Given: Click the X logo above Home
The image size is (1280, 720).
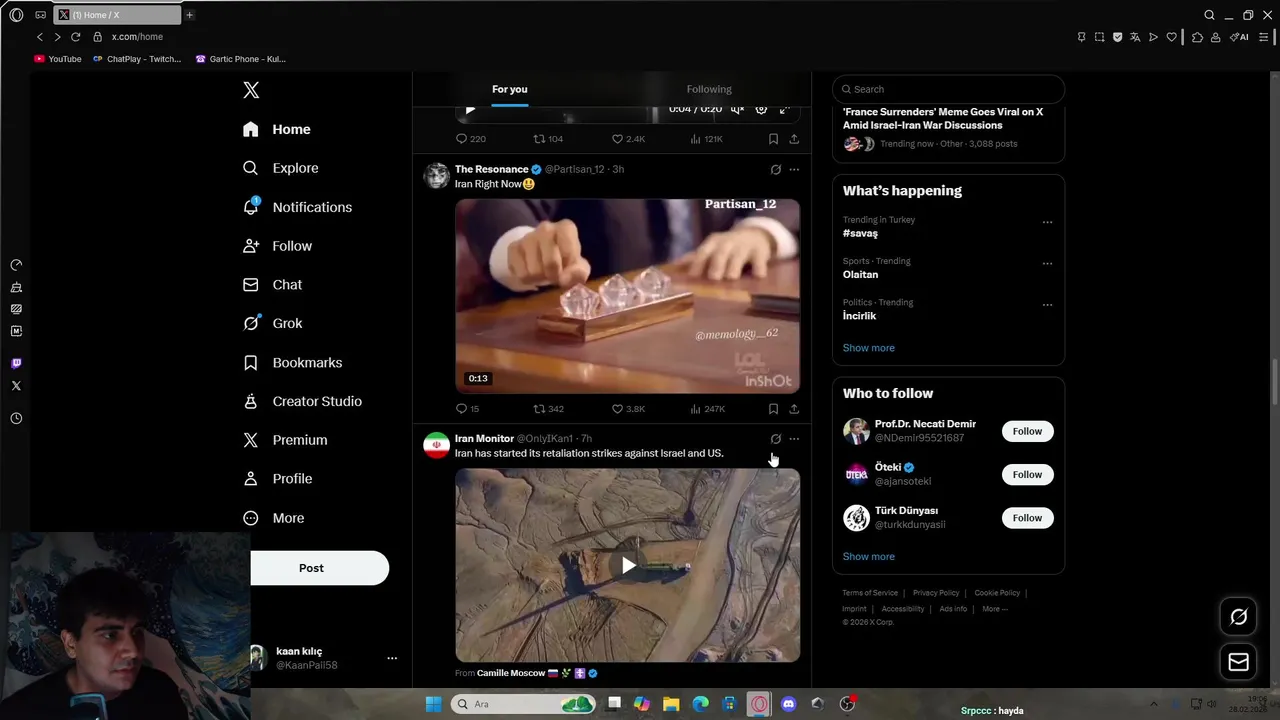Looking at the screenshot, I should (251, 90).
